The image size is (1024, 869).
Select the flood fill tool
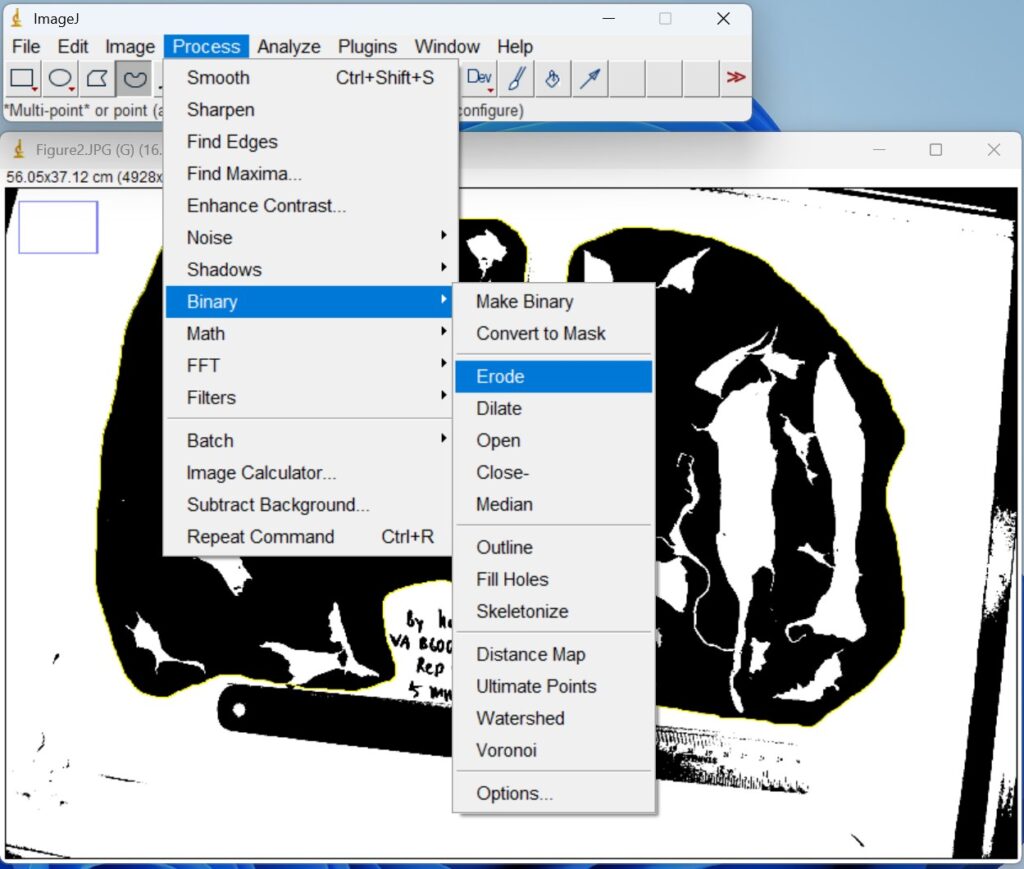pyautogui.click(x=553, y=78)
